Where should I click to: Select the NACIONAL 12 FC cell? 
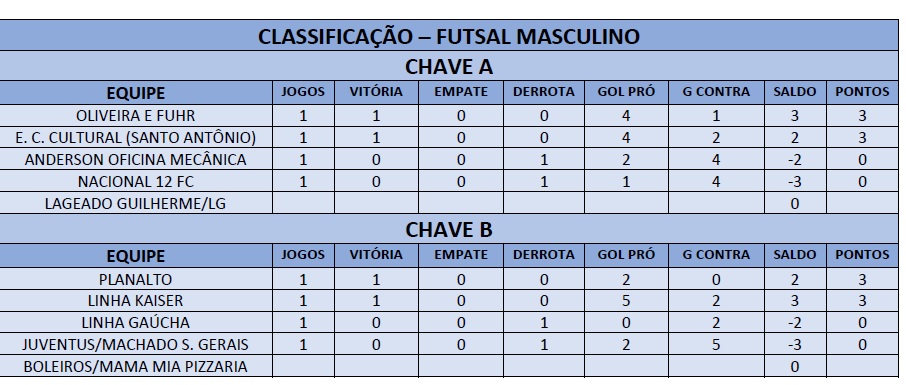136,182
